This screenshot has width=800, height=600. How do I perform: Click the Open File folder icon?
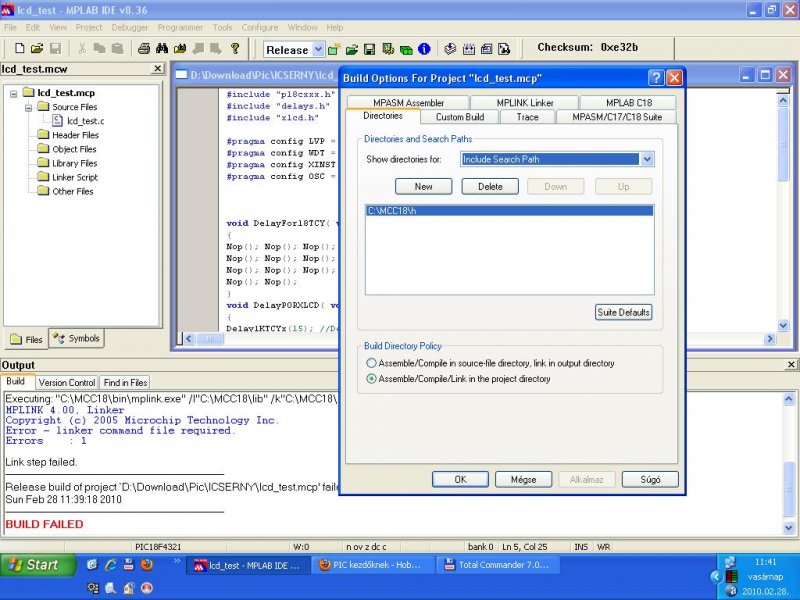pyautogui.click(x=37, y=48)
